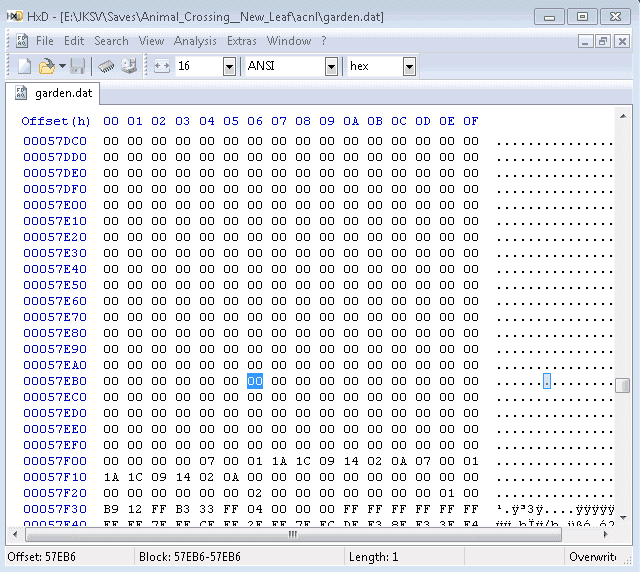640x572 pixels.
Task: Click the highlighted 00 byte in row 00057EB0
Action: pyautogui.click(x=255, y=381)
